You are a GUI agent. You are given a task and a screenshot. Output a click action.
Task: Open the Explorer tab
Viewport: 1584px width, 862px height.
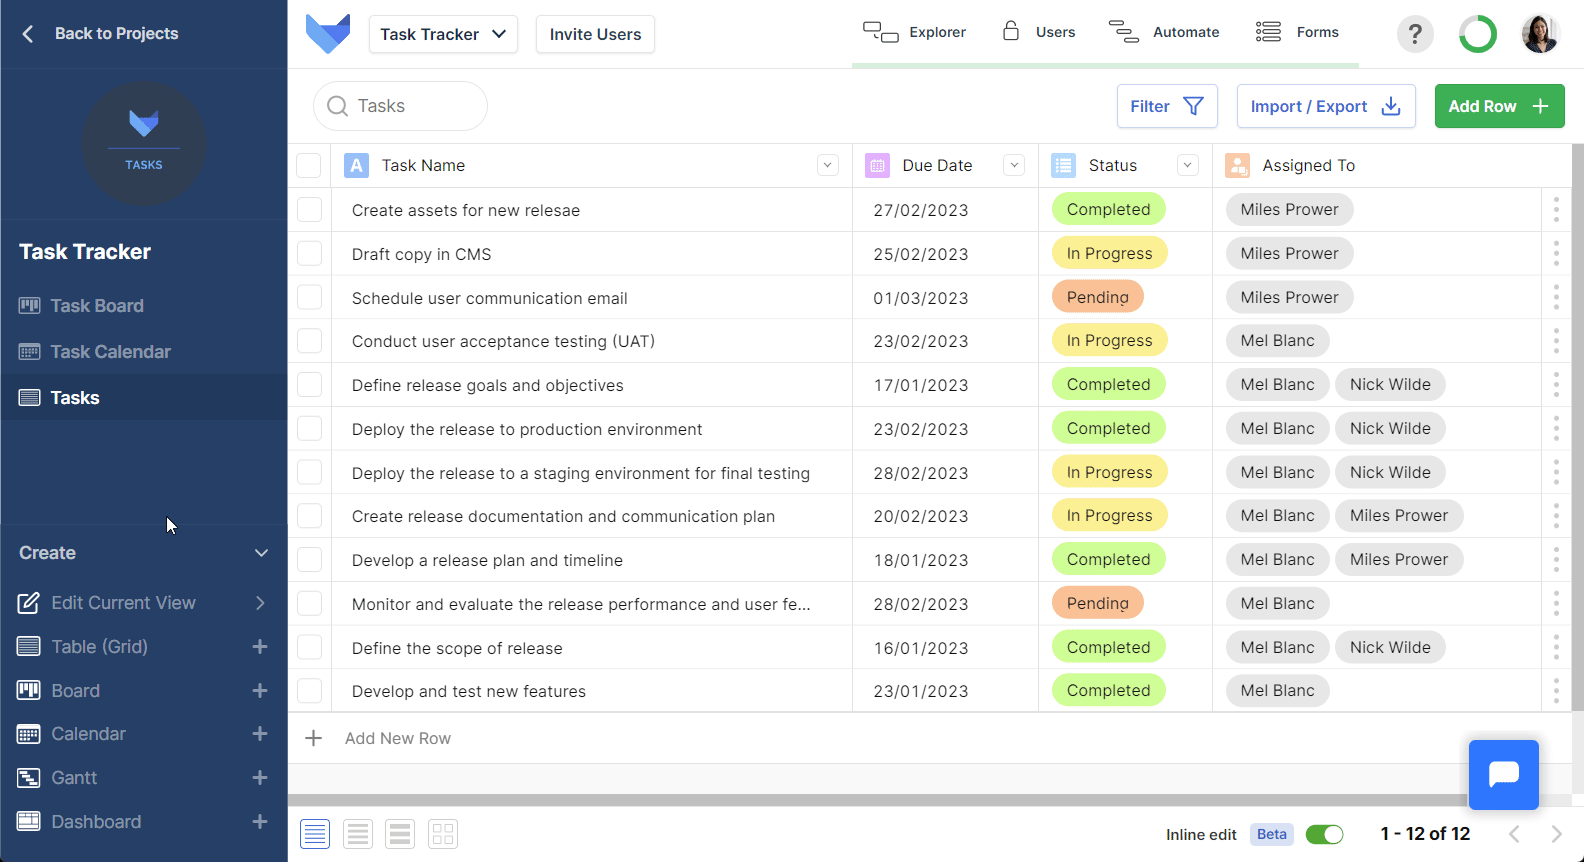(x=915, y=32)
